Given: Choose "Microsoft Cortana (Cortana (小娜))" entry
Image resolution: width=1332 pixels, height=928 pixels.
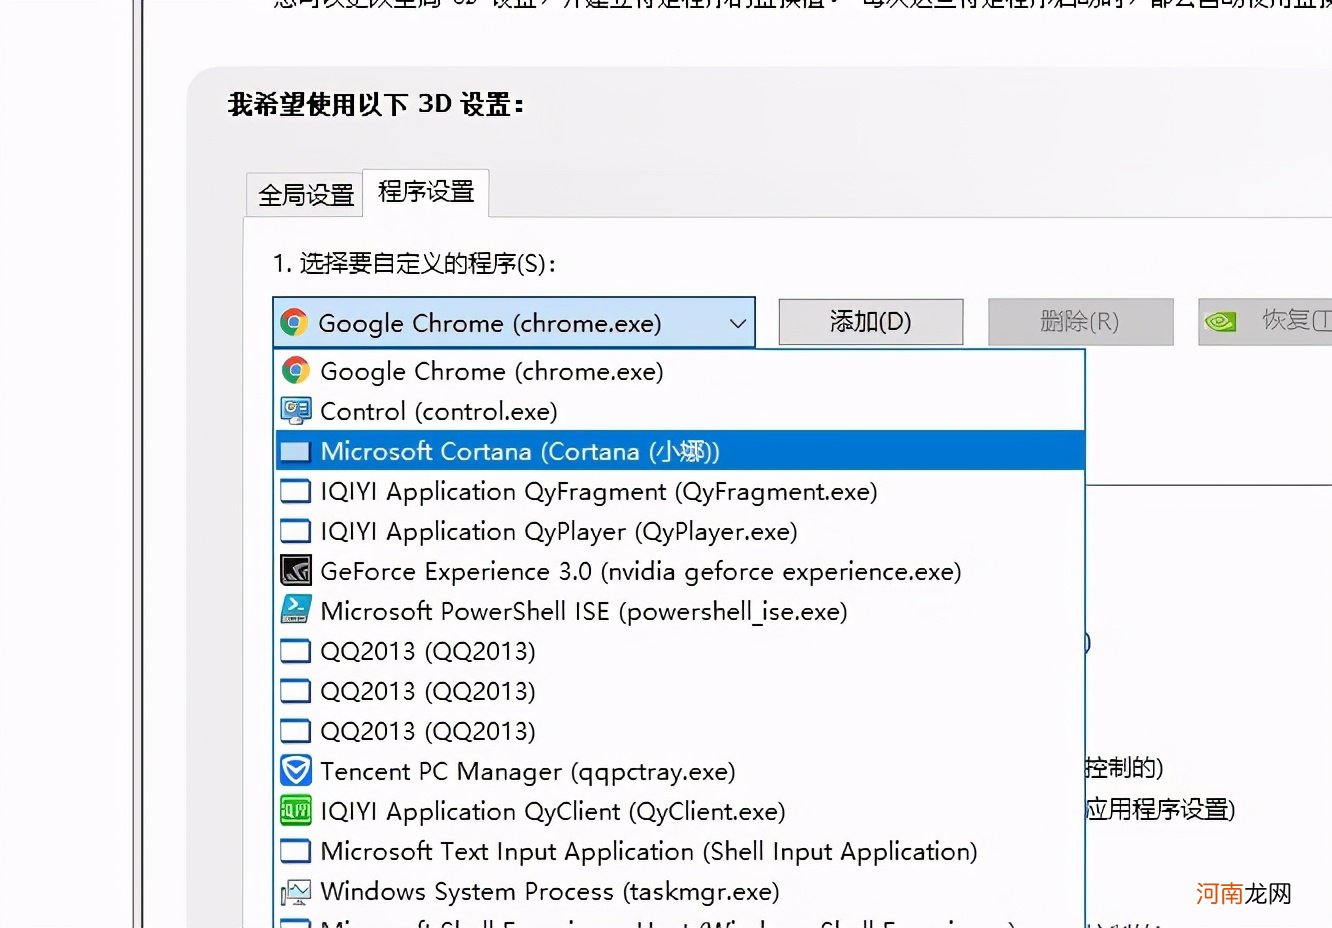Looking at the screenshot, I should tap(680, 451).
